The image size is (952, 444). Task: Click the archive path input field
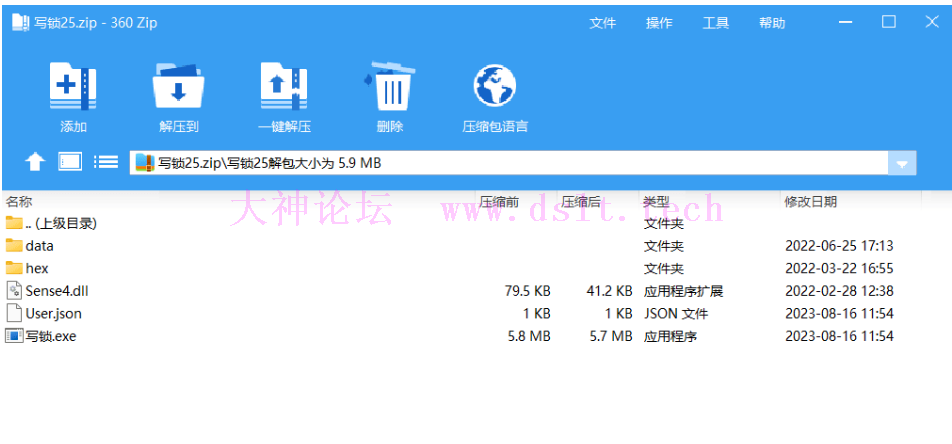coord(509,163)
